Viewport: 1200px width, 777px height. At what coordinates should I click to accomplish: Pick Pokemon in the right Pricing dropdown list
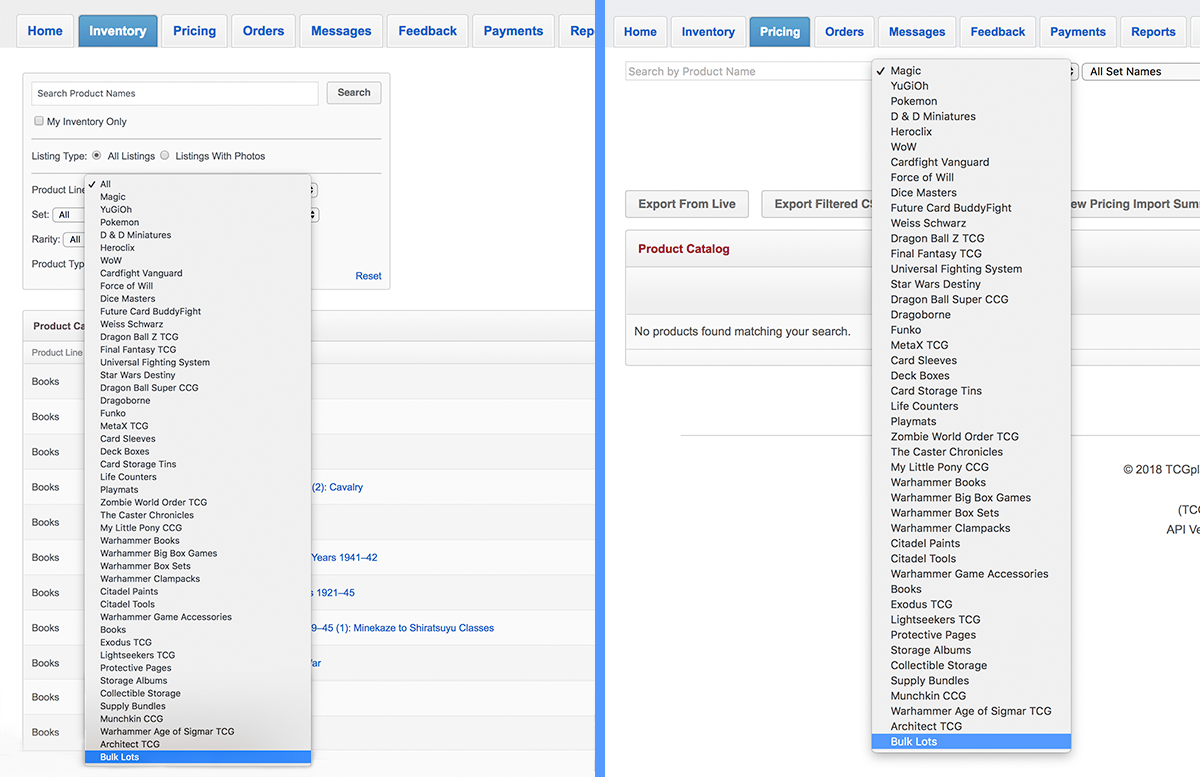click(971, 101)
